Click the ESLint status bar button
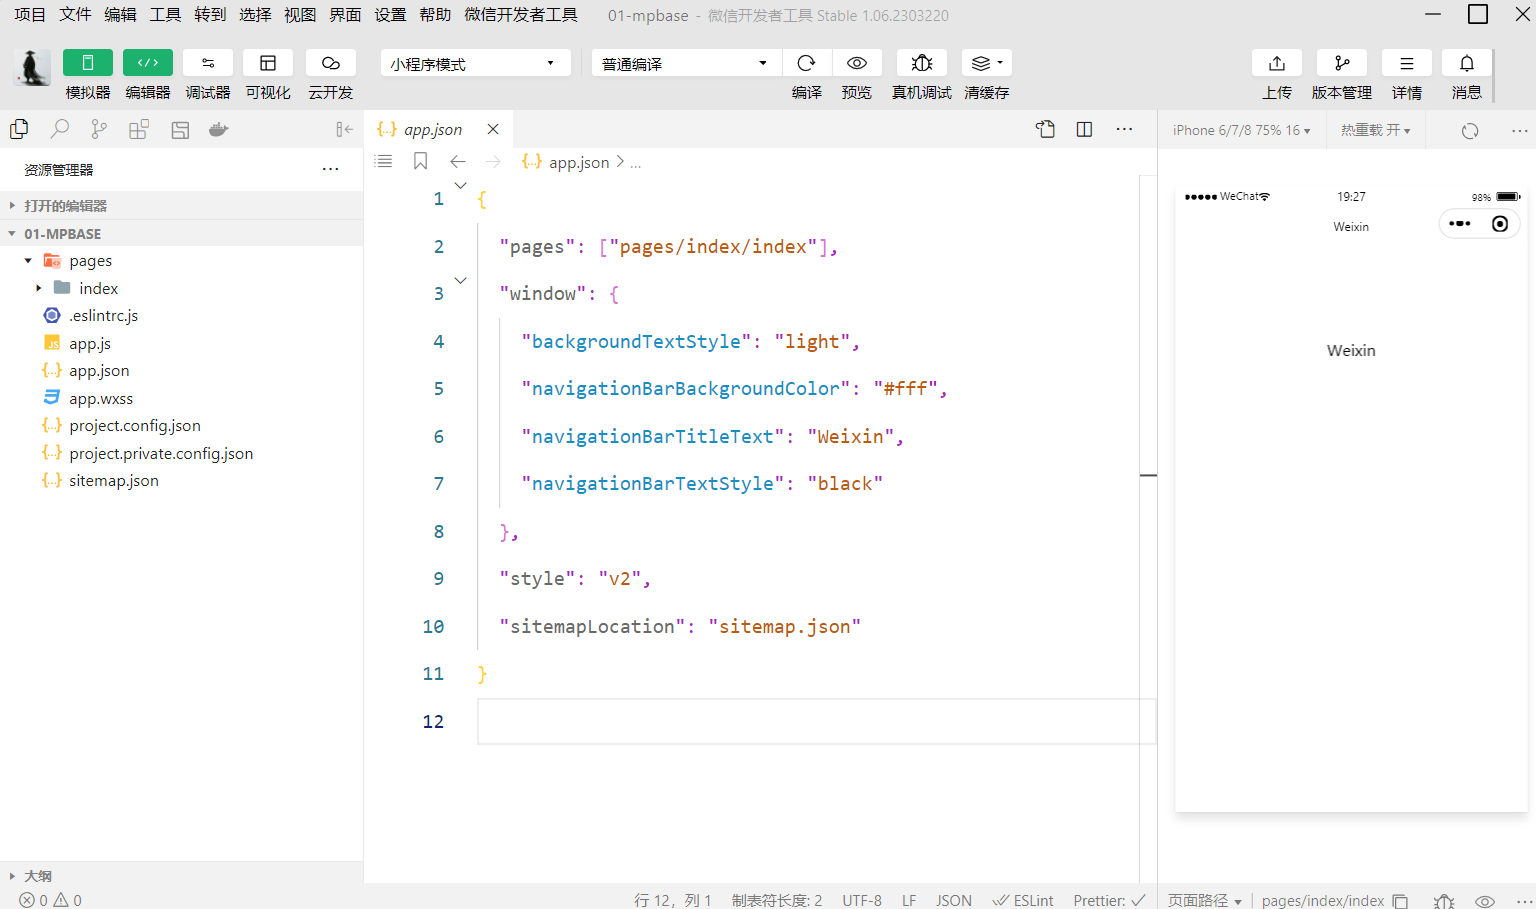Viewport: 1536px width, 909px height. pos(1023,900)
